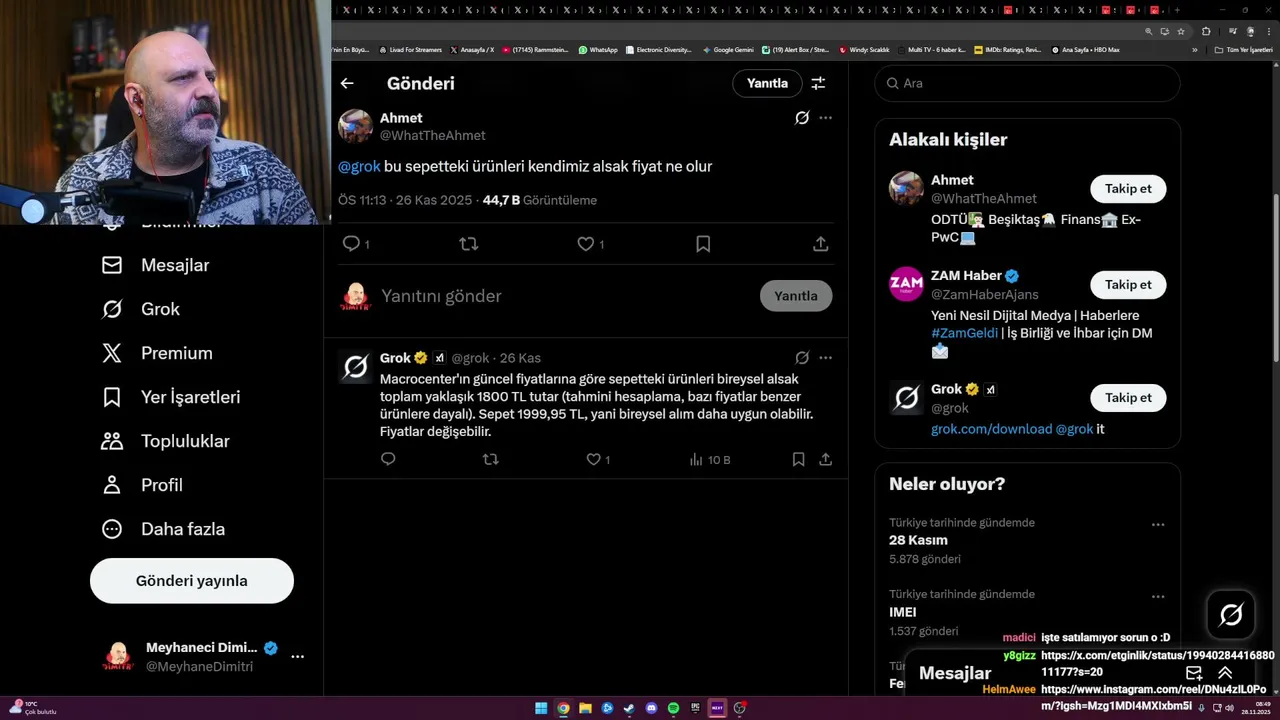1280x720 pixels.
Task: Open grok.com/download link
Action: point(991,429)
